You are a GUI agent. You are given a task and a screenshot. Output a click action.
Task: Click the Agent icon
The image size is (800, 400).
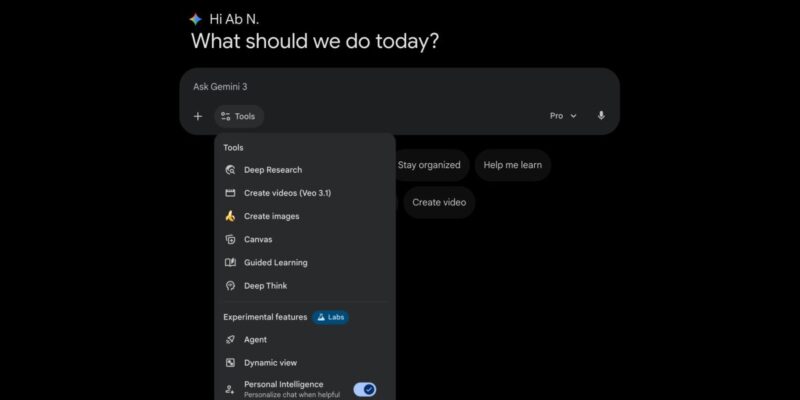(x=230, y=340)
